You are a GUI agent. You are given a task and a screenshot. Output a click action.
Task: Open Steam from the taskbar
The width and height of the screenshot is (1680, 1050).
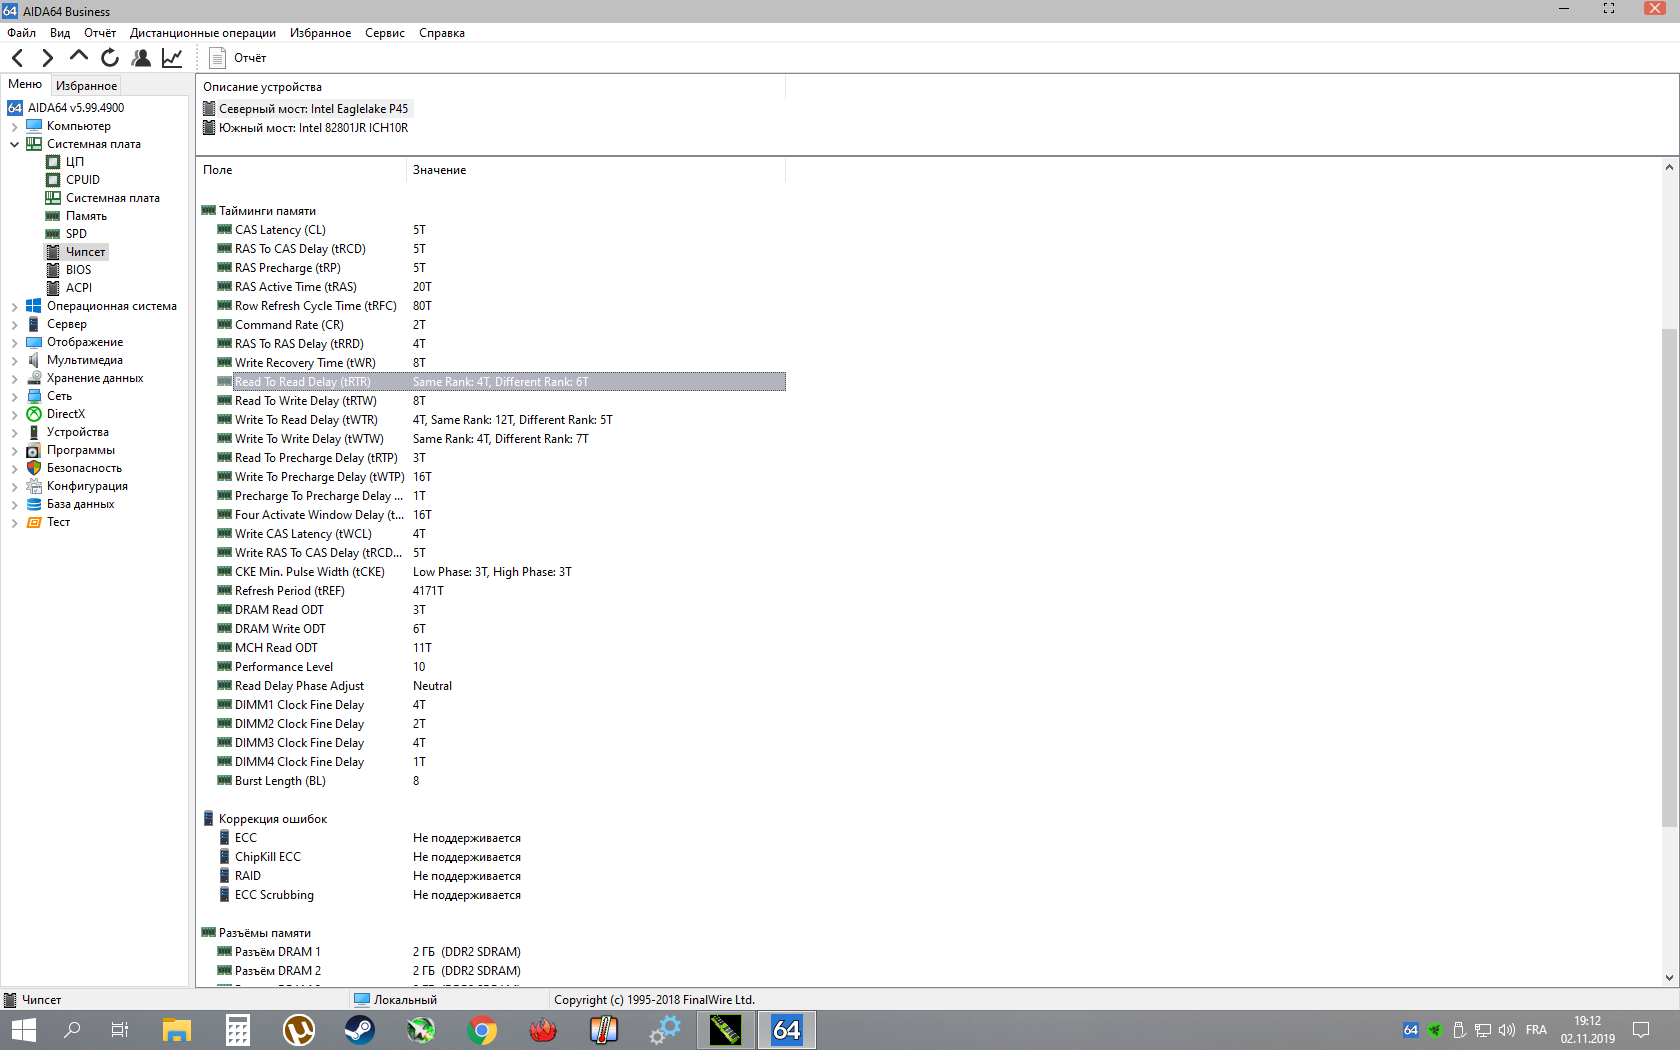[360, 1030]
